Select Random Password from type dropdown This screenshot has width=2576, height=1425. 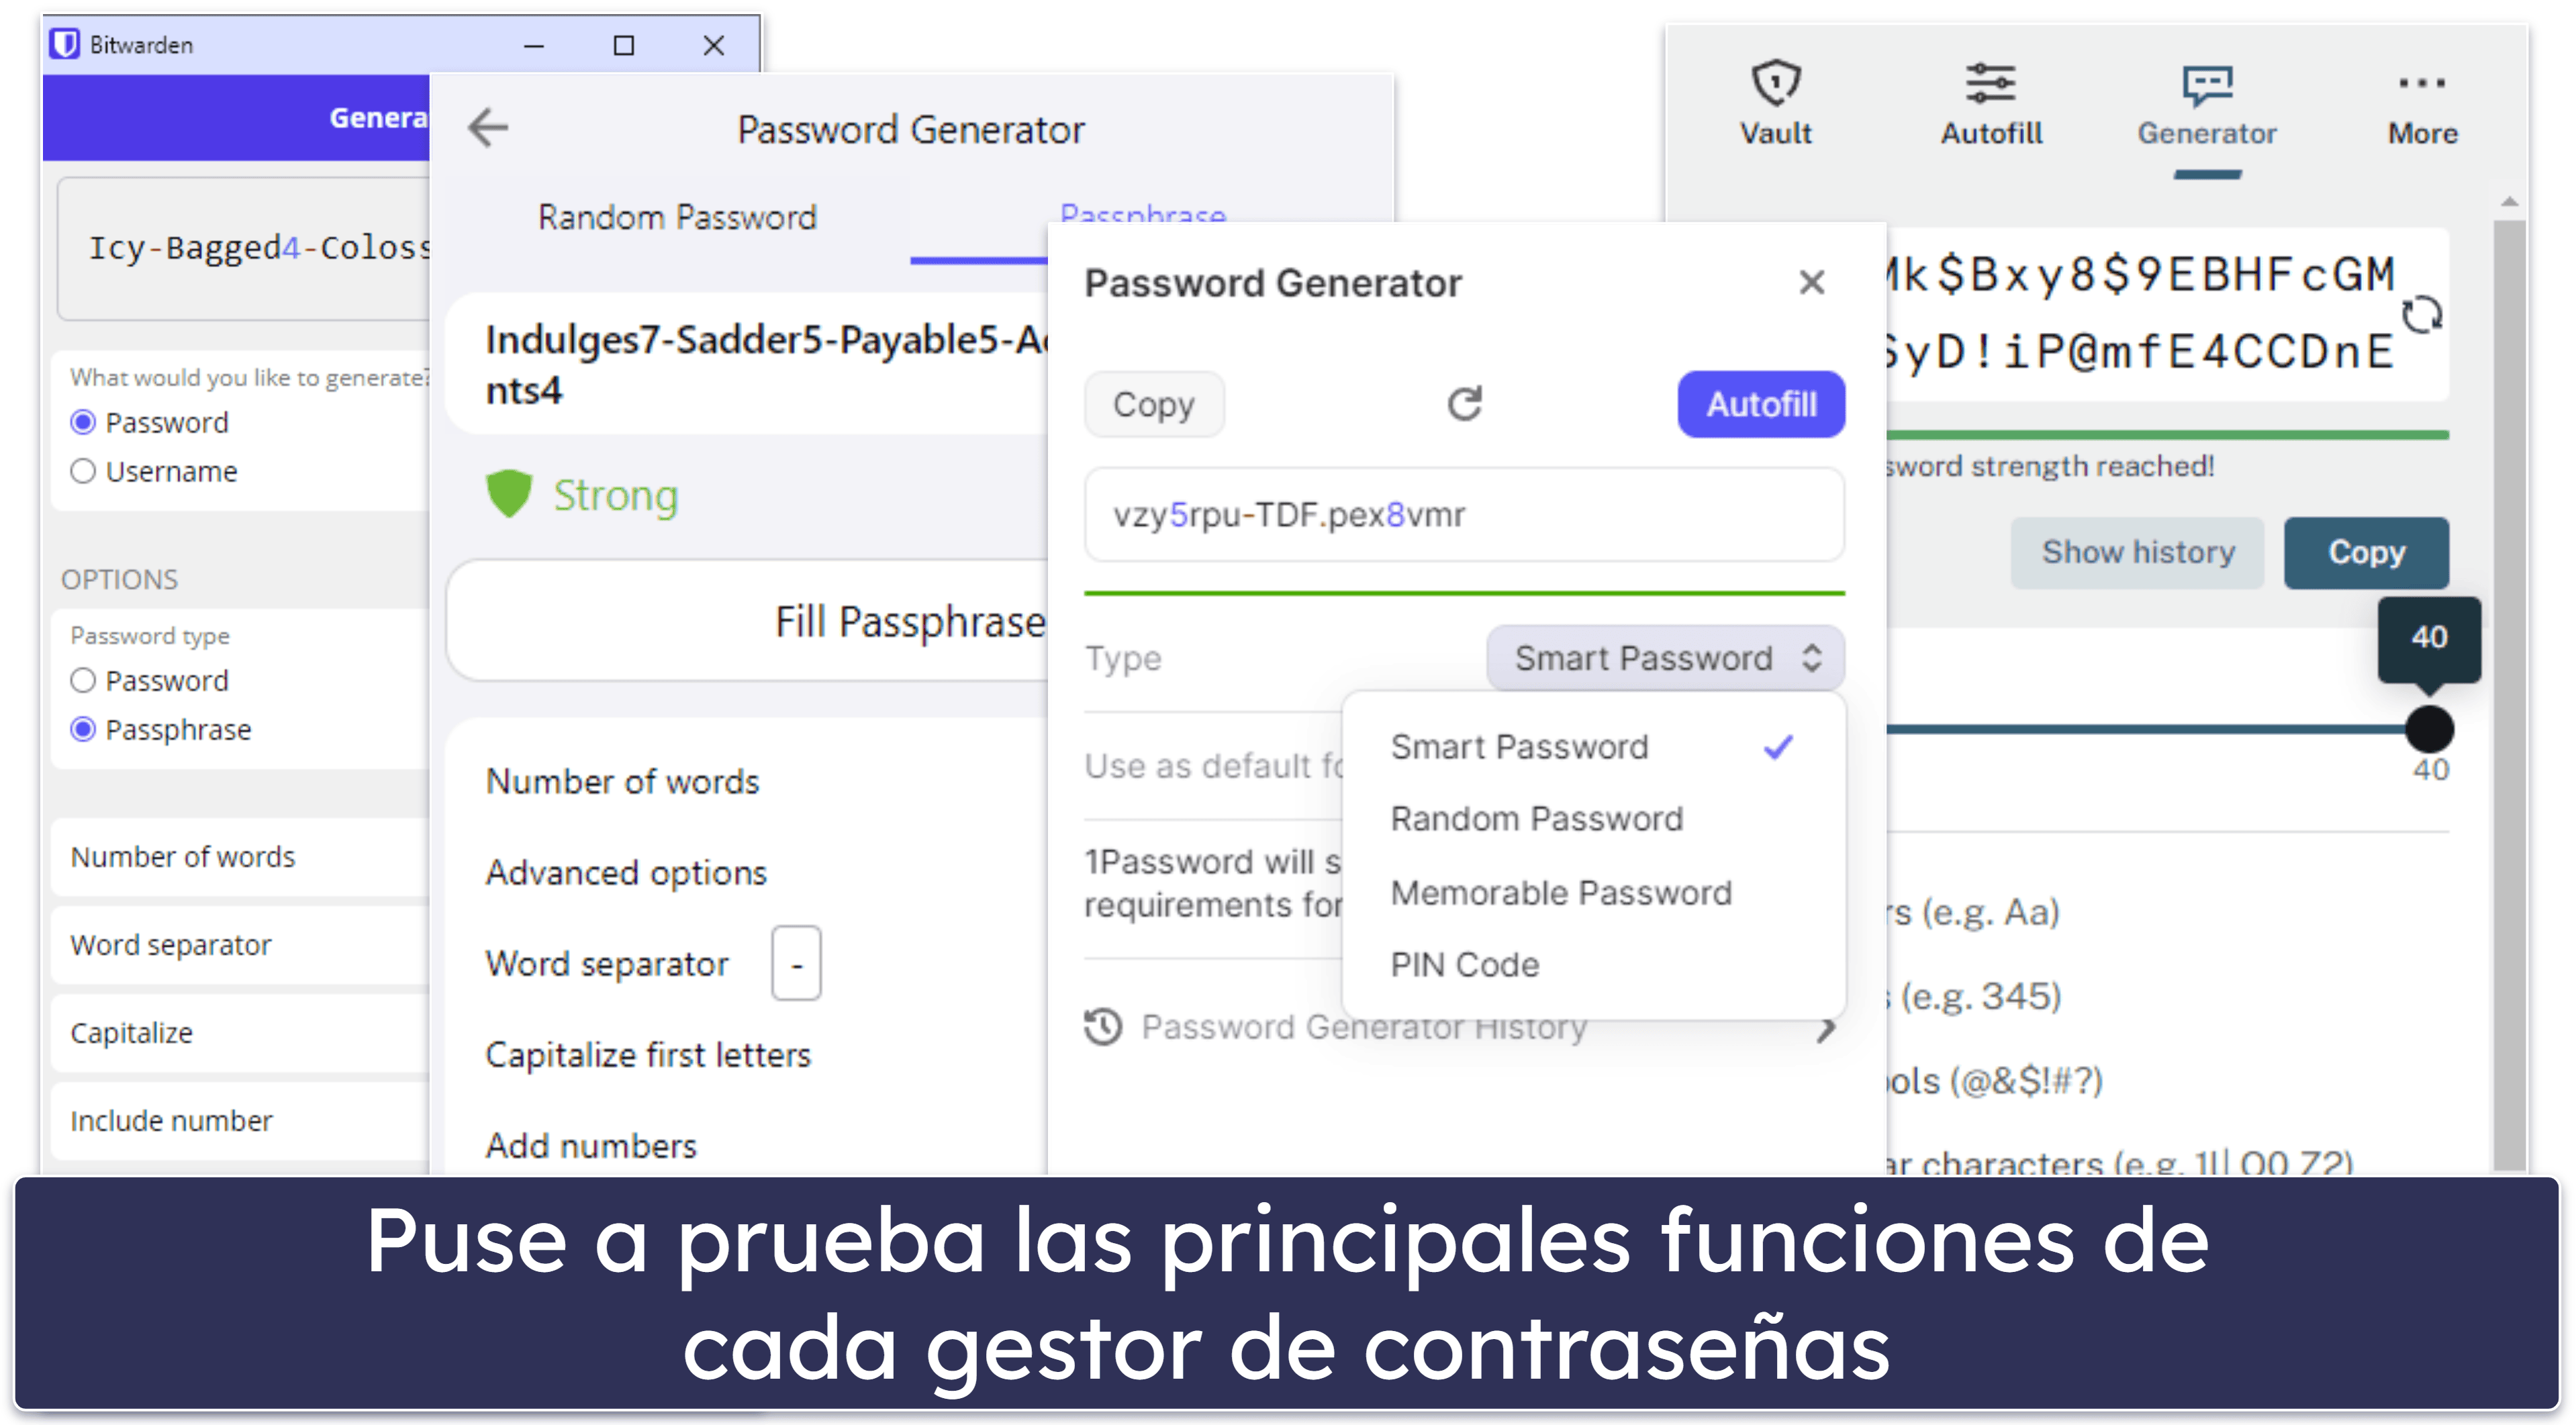tap(1535, 818)
